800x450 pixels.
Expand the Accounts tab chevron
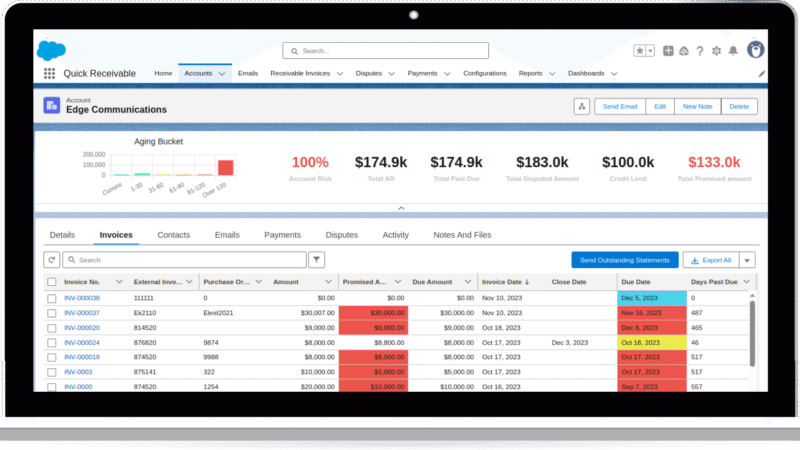[222, 74]
